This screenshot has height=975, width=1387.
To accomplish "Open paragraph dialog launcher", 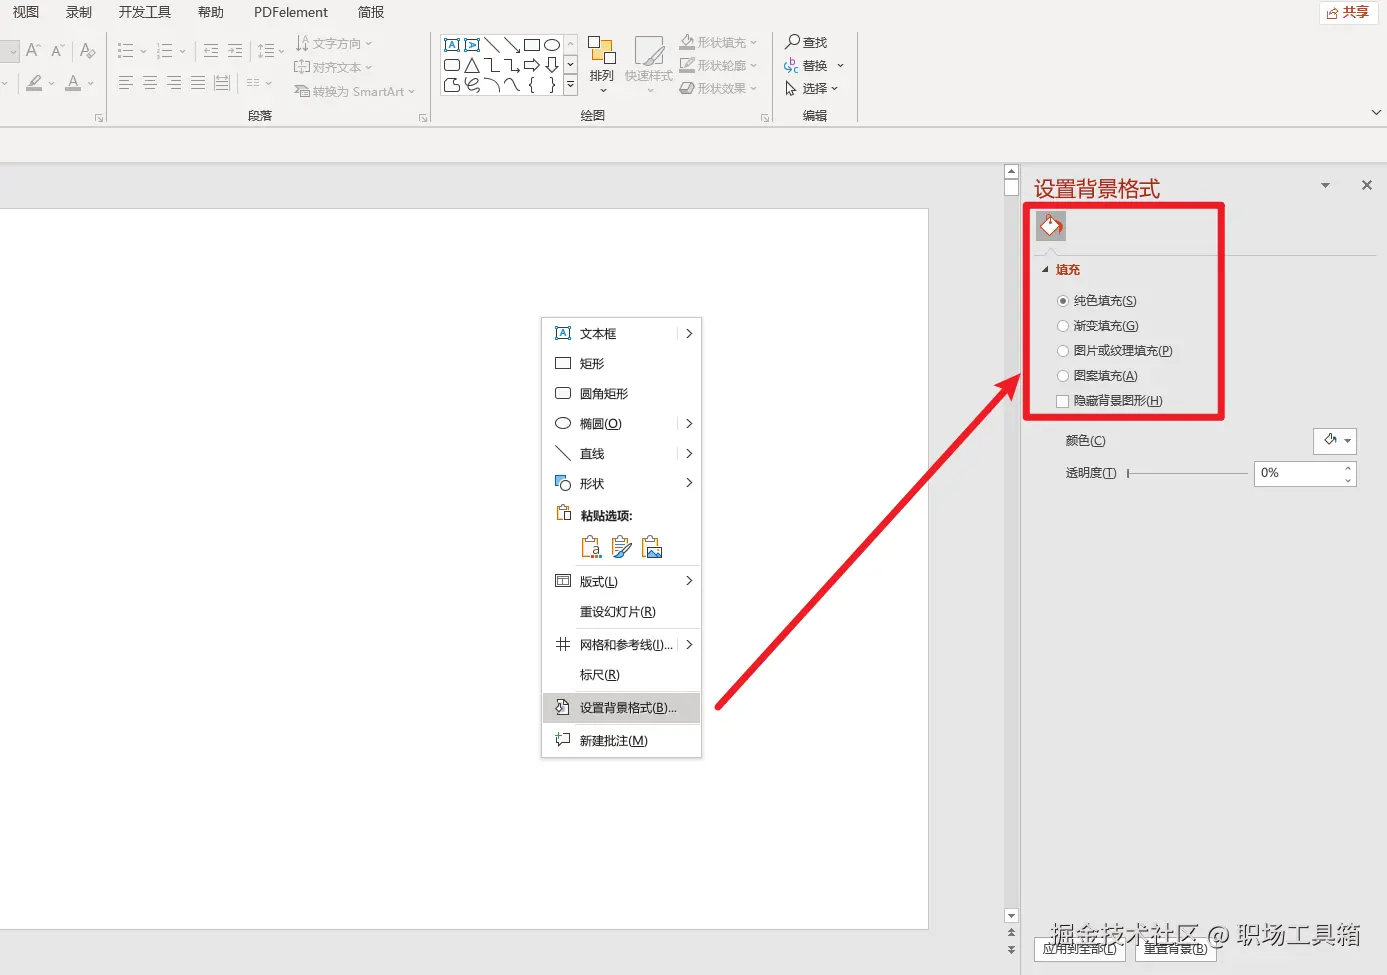I will (x=423, y=118).
